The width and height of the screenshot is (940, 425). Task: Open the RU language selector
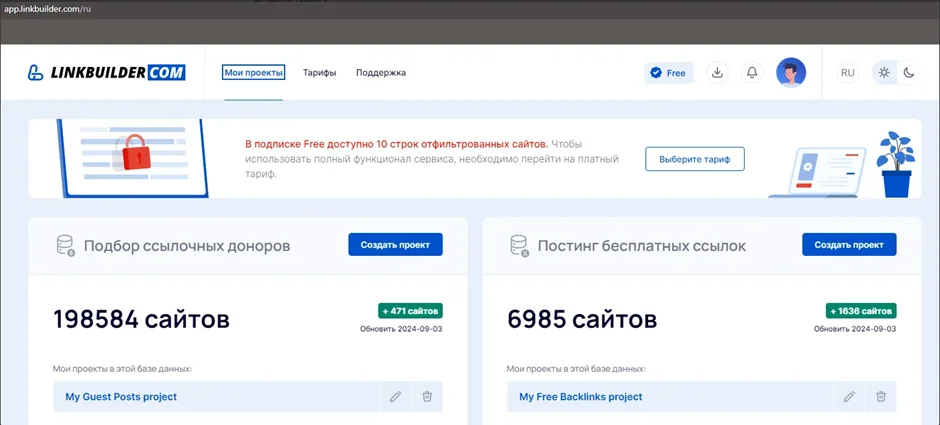click(x=847, y=73)
